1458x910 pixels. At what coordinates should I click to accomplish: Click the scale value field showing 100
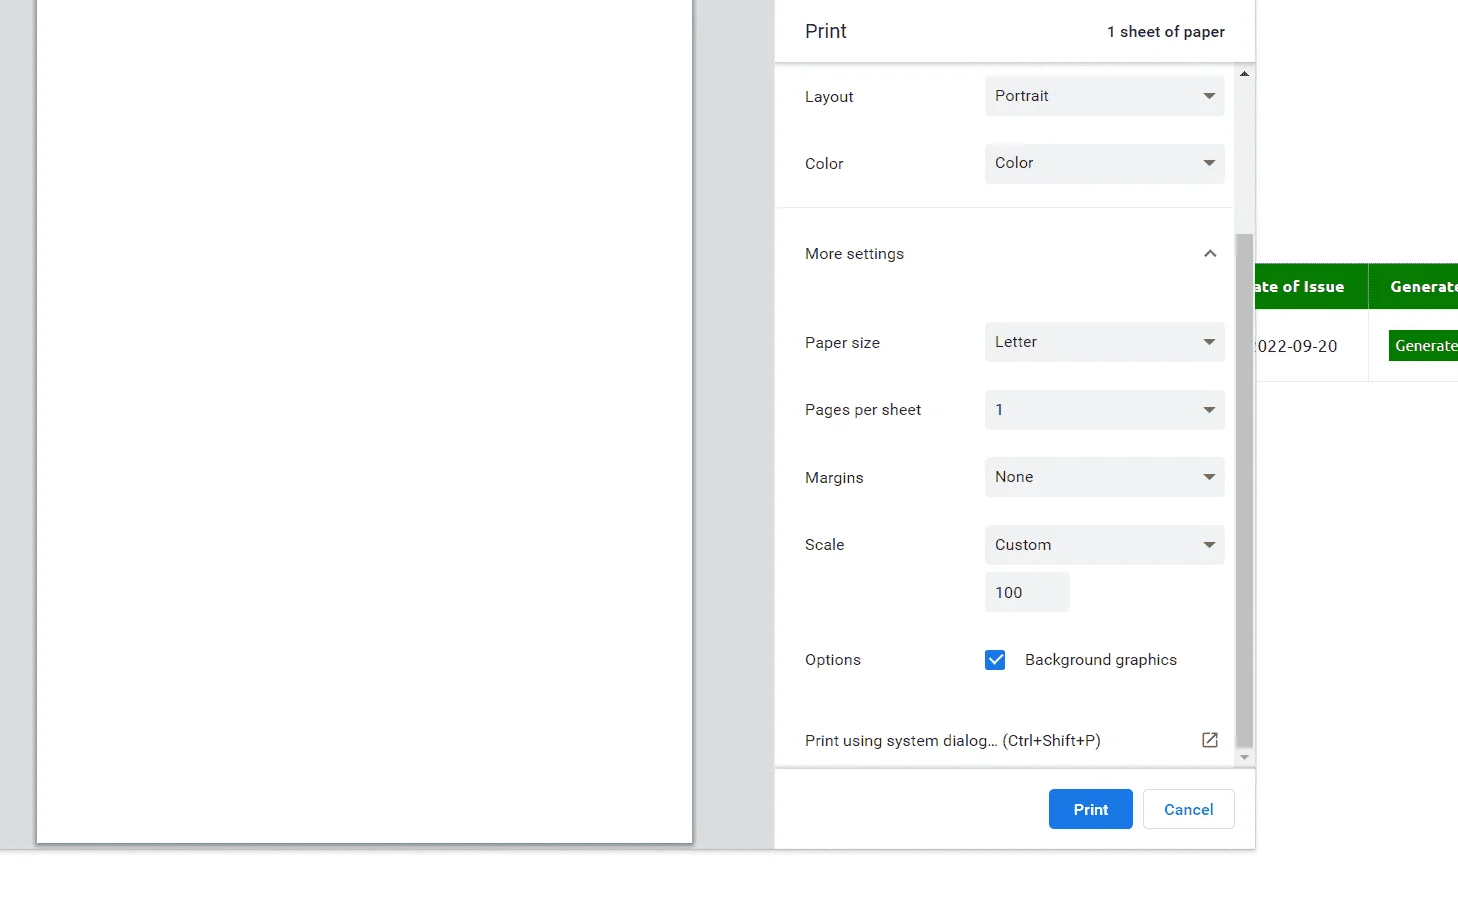point(1027,592)
